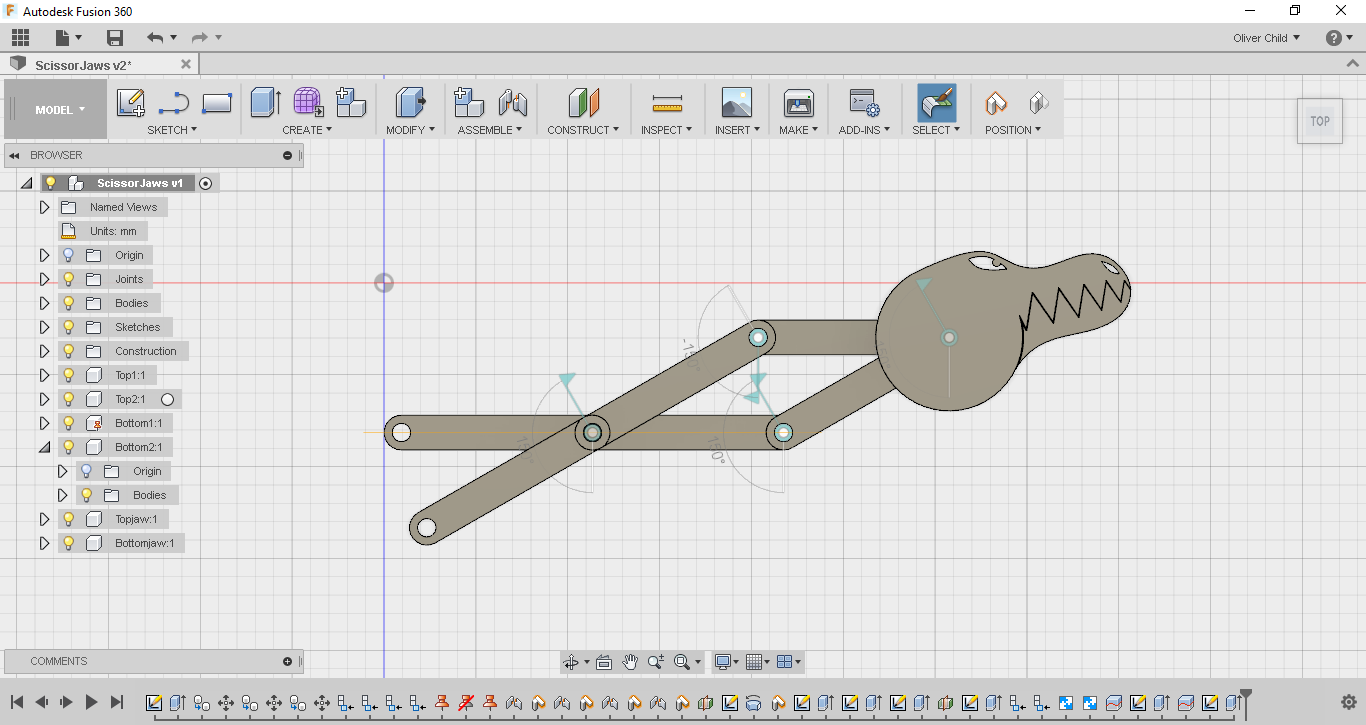Screen dimensions: 1366x725
Task: Click the 3D Print Make icon
Action: point(798,103)
